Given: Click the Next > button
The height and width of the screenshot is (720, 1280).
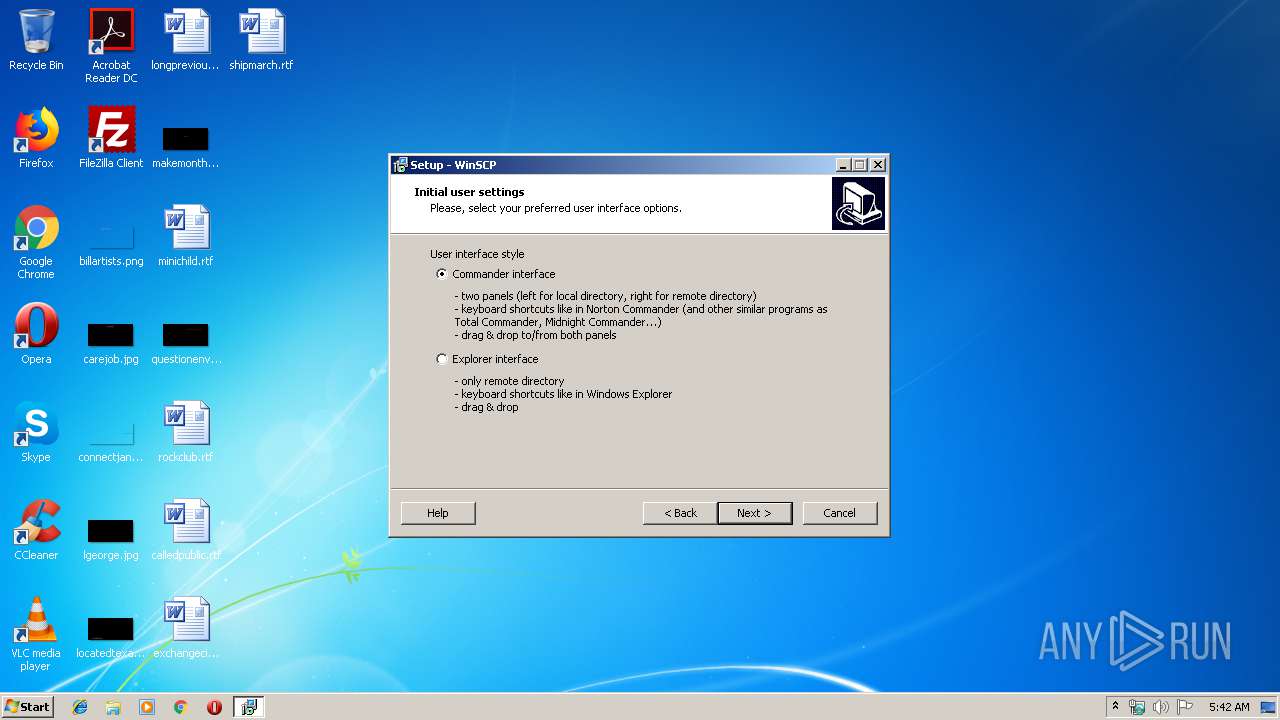Looking at the screenshot, I should pyautogui.click(x=755, y=513).
